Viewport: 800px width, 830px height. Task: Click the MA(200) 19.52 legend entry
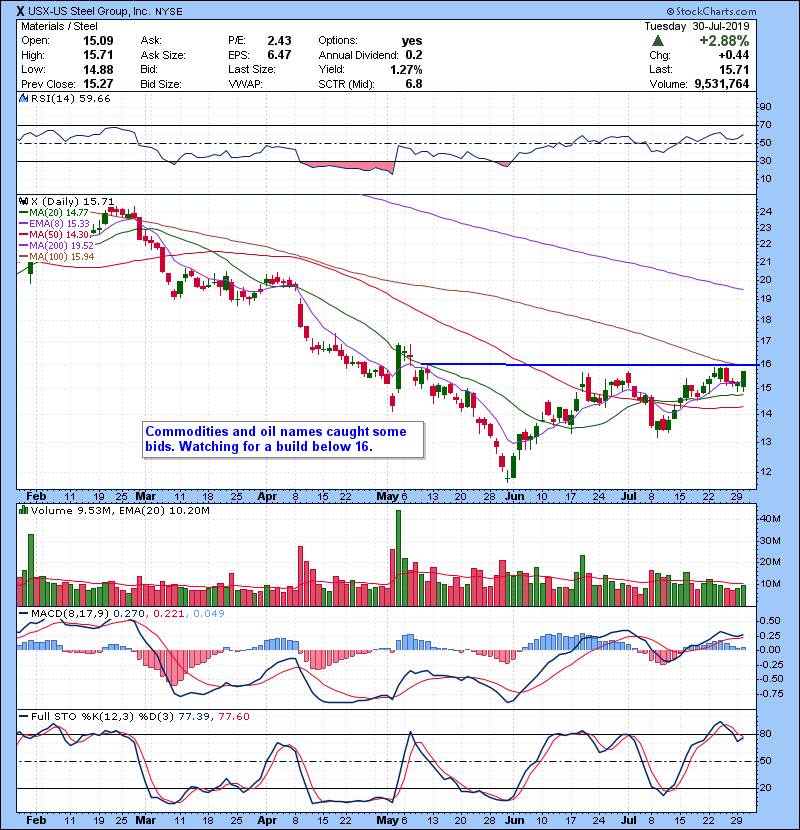[56, 246]
